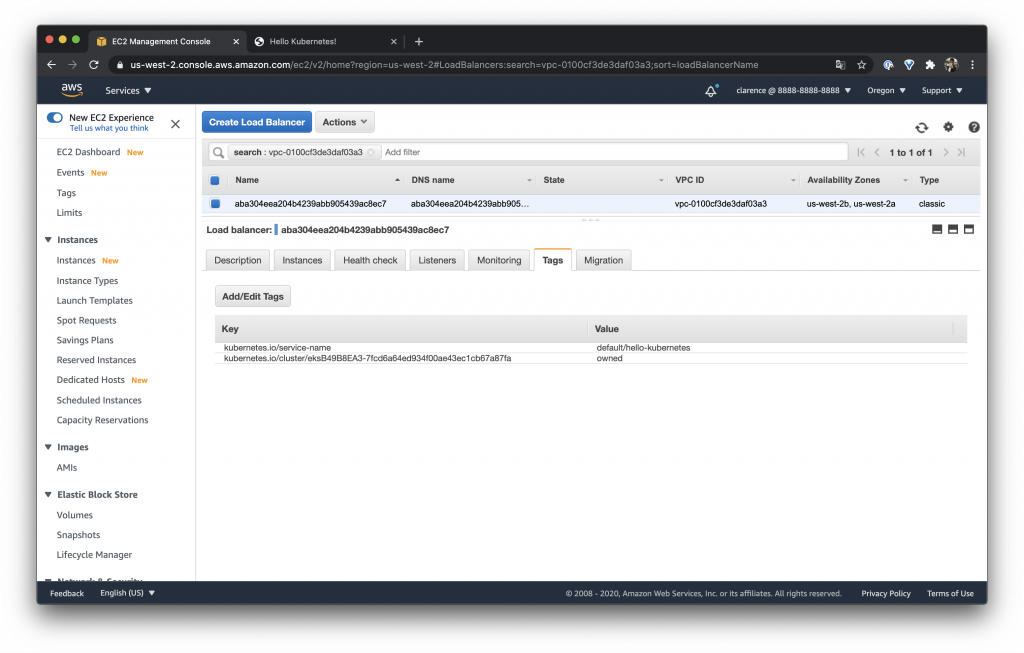The height and width of the screenshot is (653, 1024).
Task: Open the help question mark icon
Action: (x=974, y=127)
